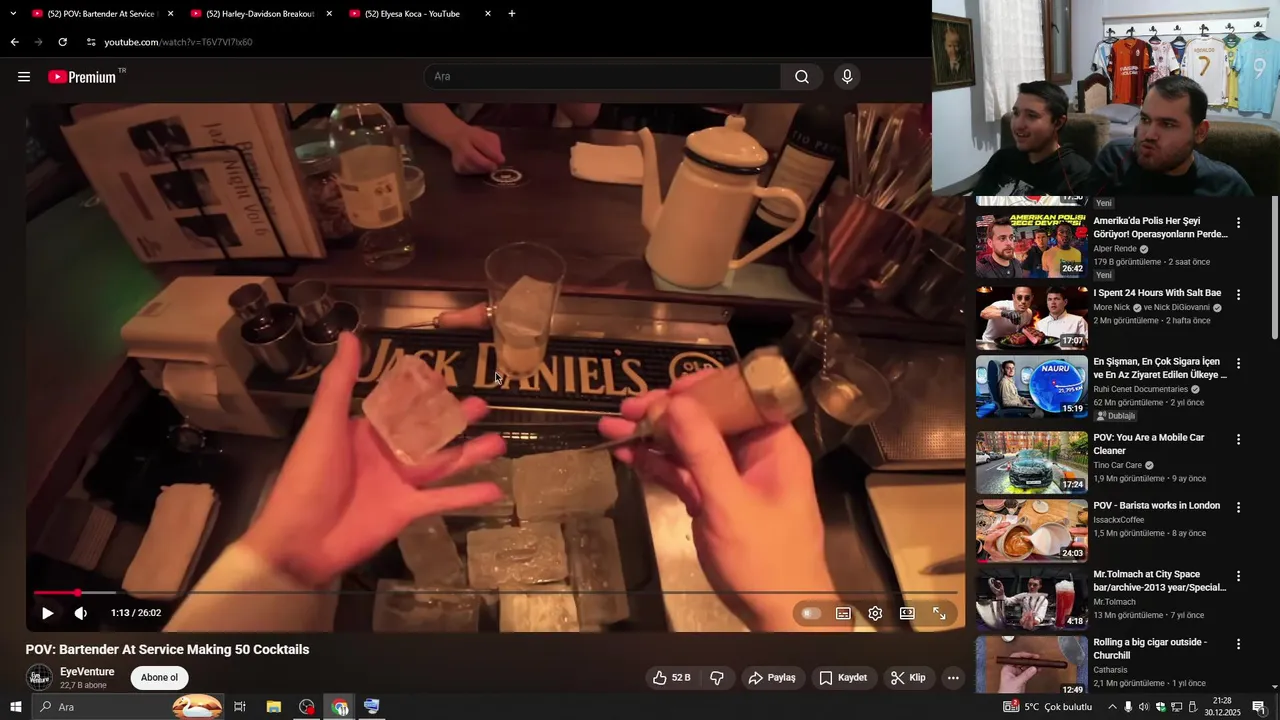1280x720 pixels.
Task: Subscribe with the Abone ol button
Action: pyautogui.click(x=159, y=678)
